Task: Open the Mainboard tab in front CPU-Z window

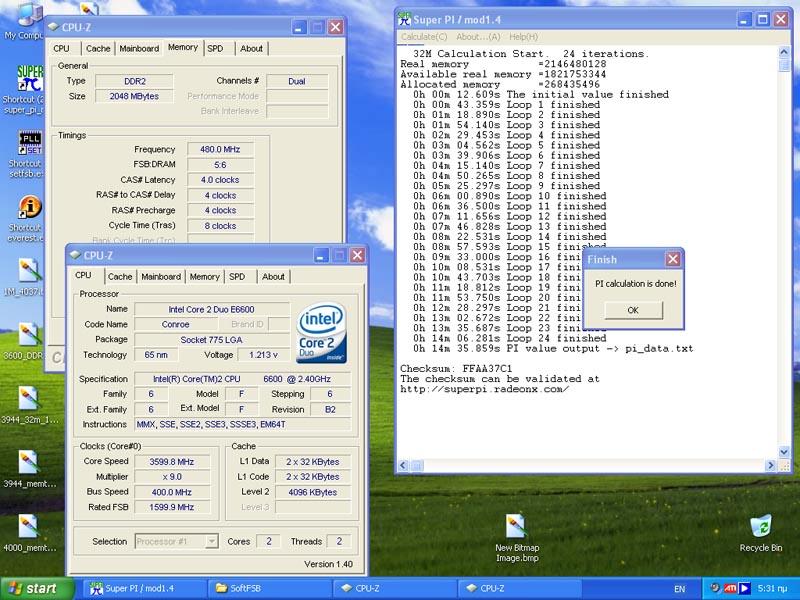Action: coord(161,277)
